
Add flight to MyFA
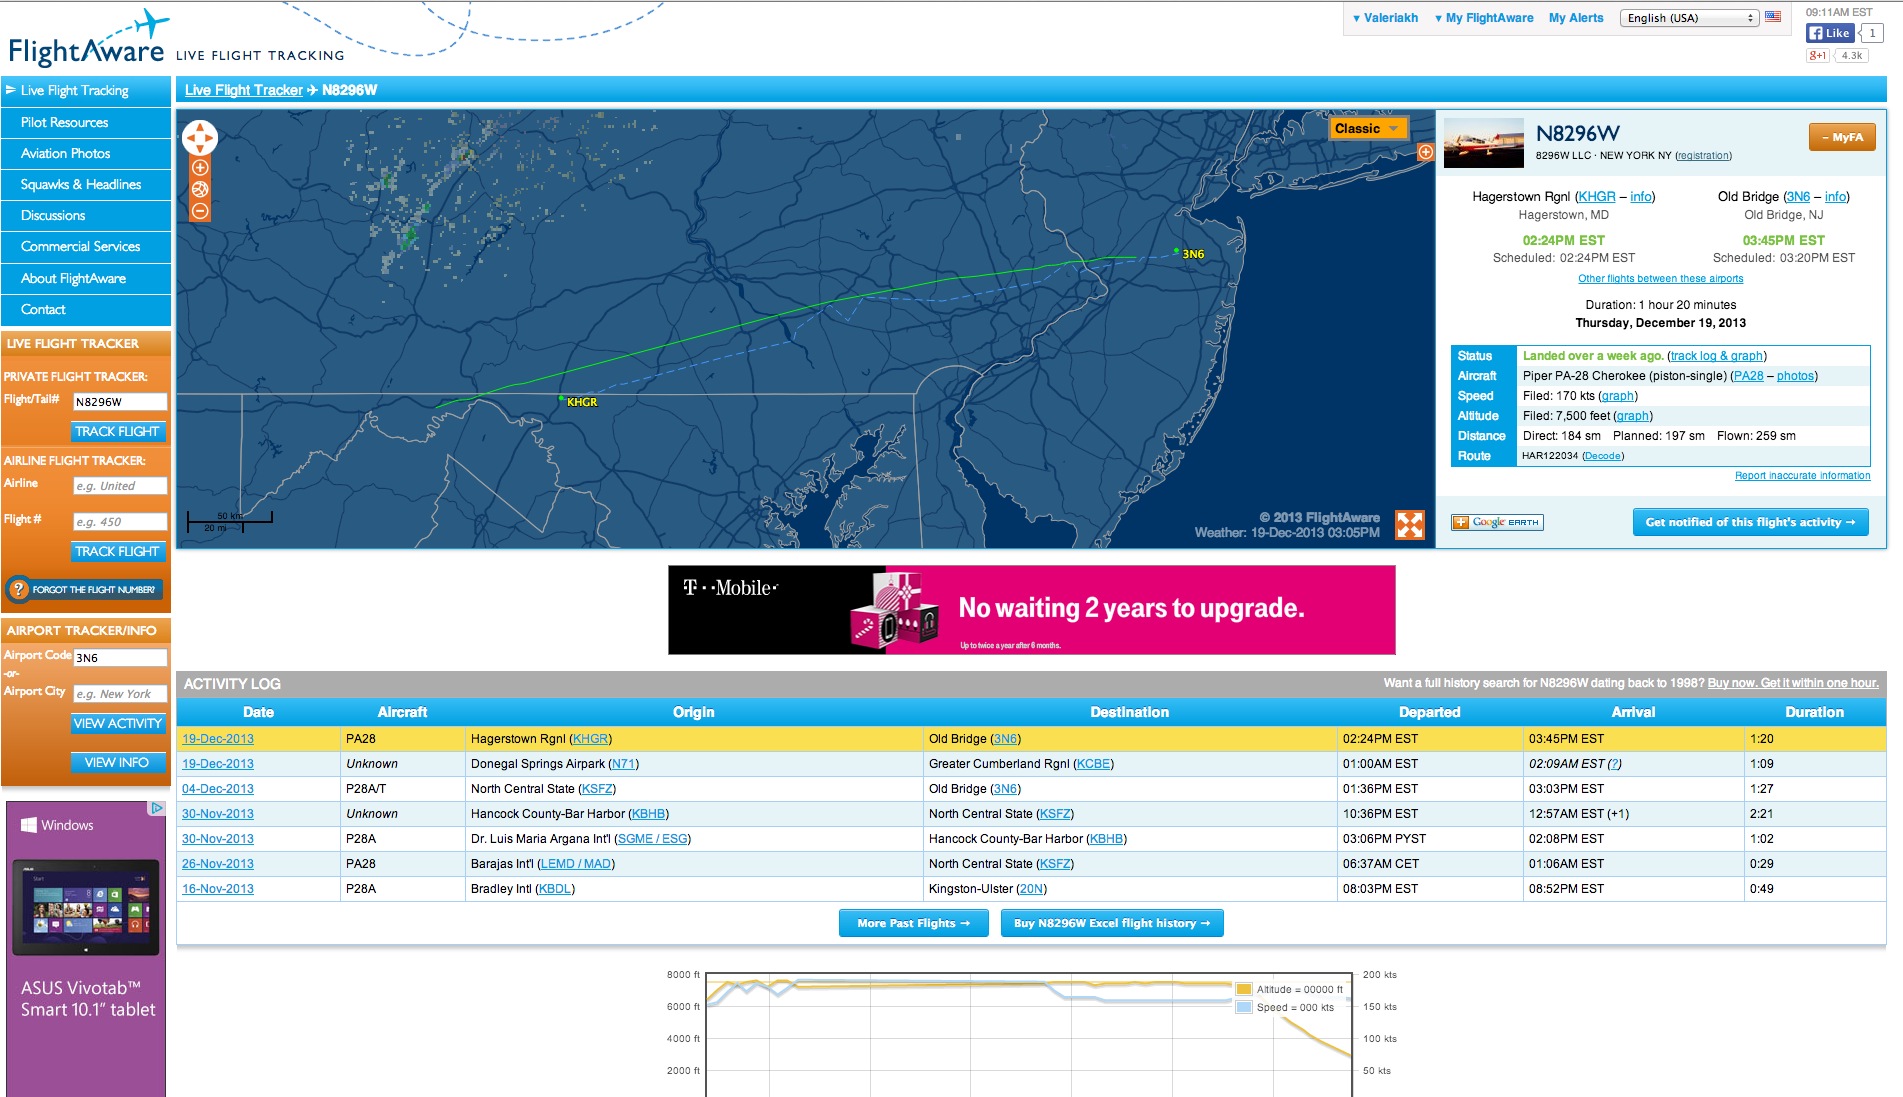(1842, 137)
